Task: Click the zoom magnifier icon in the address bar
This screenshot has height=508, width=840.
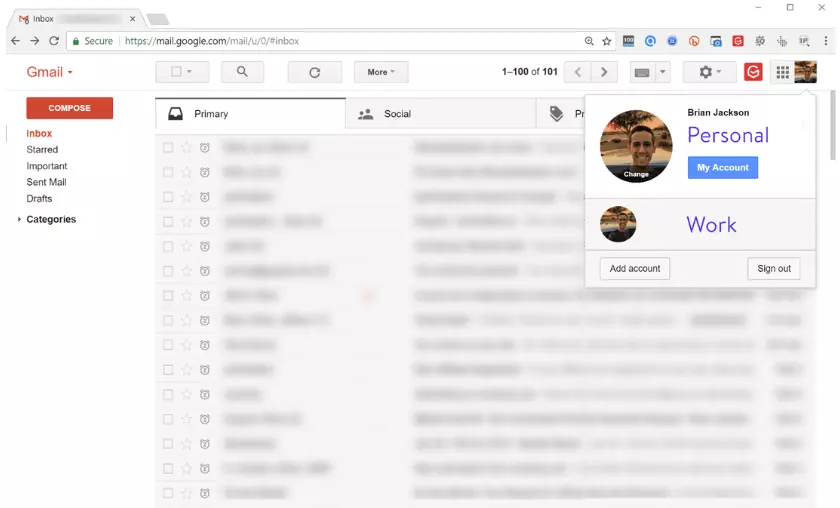Action: point(589,41)
